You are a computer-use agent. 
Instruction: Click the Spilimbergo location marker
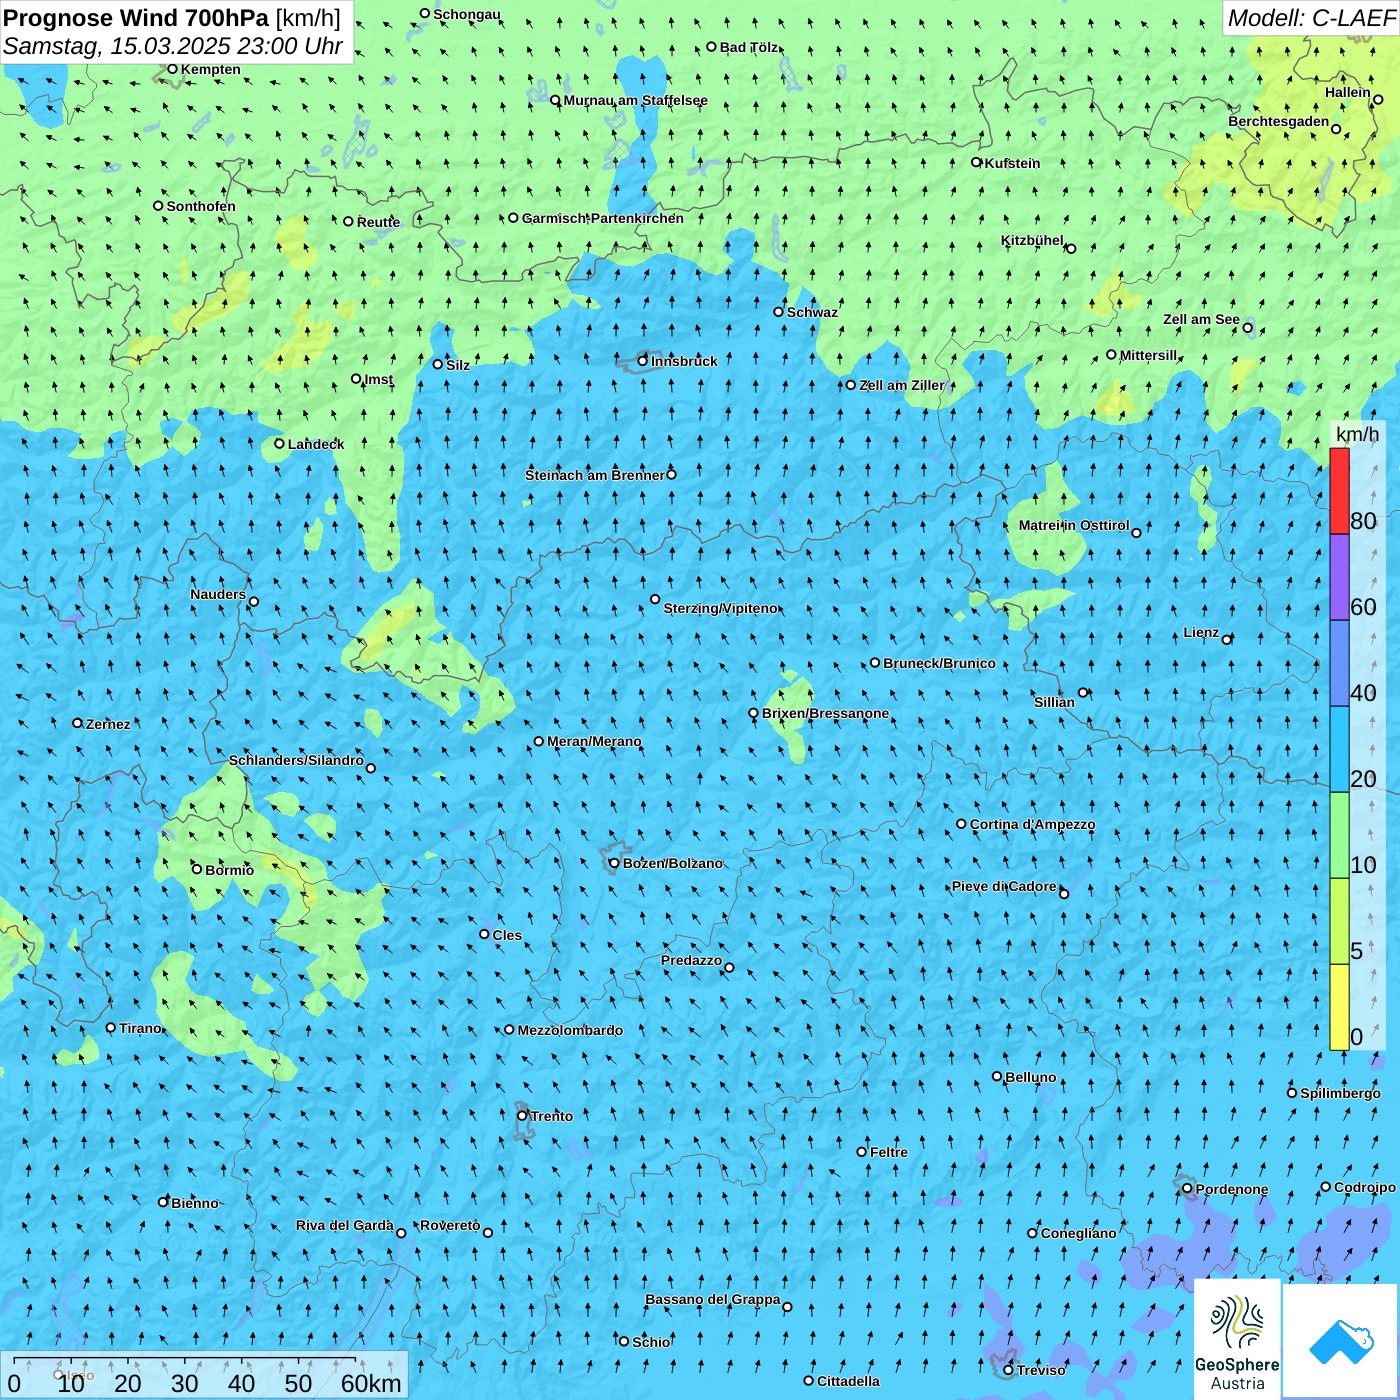click(x=1292, y=1093)
